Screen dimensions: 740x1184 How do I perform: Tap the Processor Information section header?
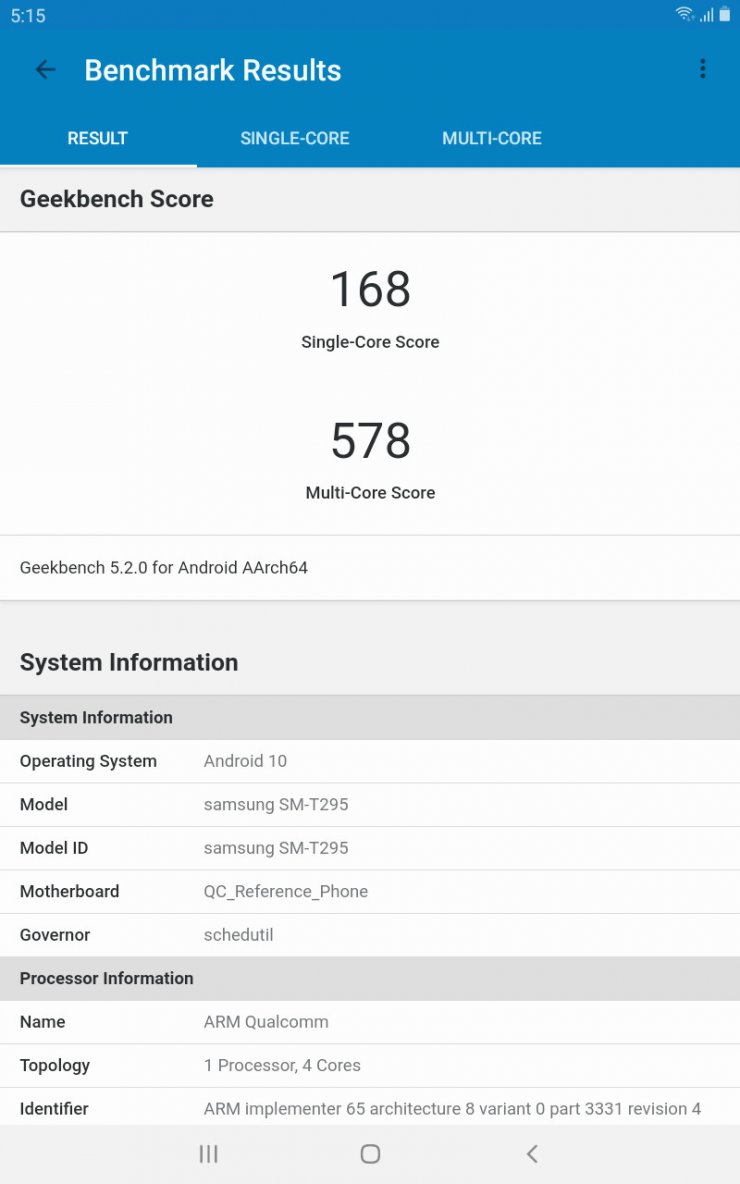coord(370,979)
